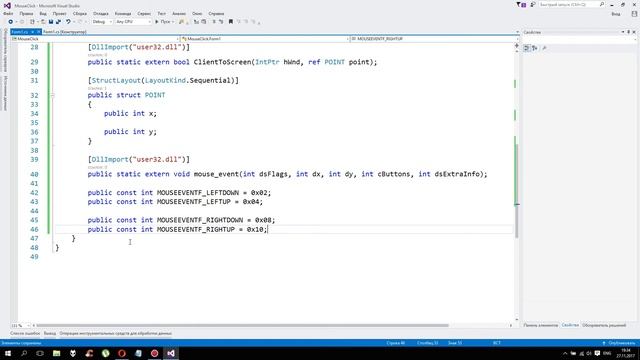Open the Отладка menu

point(100,13)
